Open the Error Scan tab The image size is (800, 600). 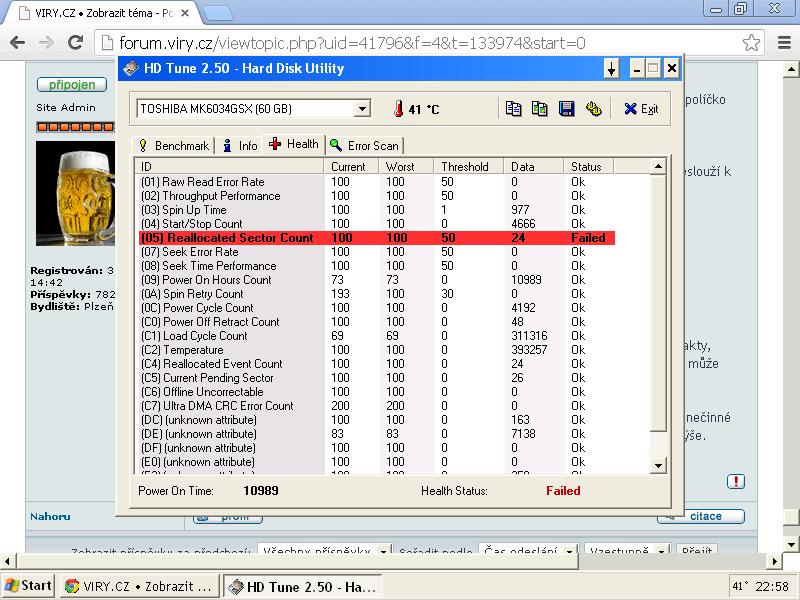[x=364, y=146]
